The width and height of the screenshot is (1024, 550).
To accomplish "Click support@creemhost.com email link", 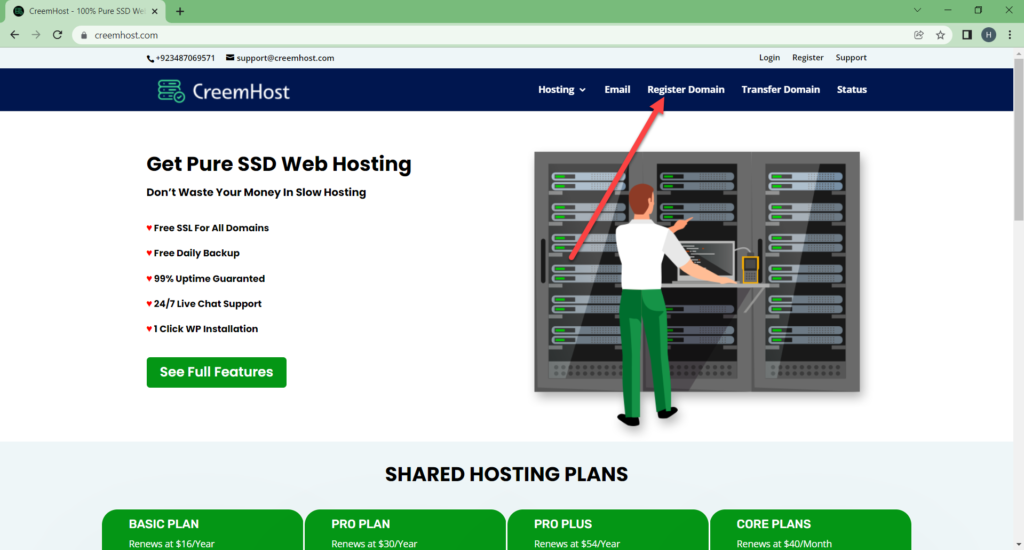I will click(x=285, y=58).
